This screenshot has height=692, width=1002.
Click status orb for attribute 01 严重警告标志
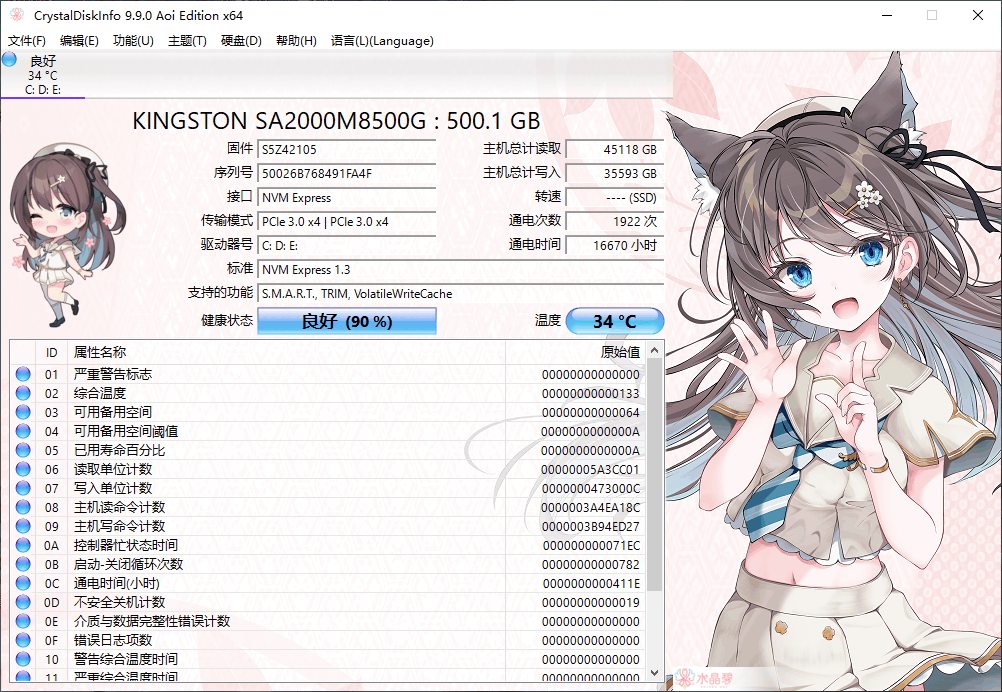pyautogui.click(x=23, y=374)
